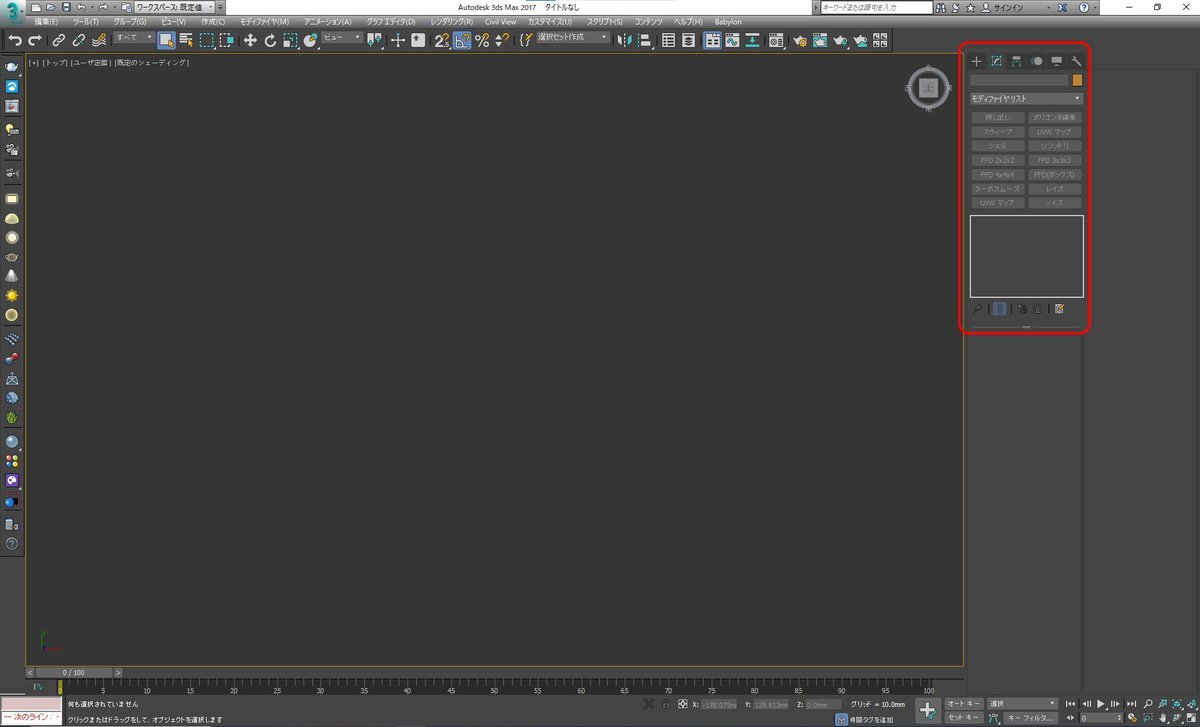Toggle Pin Stack icon below modifier stack
Image resolution: width=1200 pixels, height=727 pixels.
[977, 309]
